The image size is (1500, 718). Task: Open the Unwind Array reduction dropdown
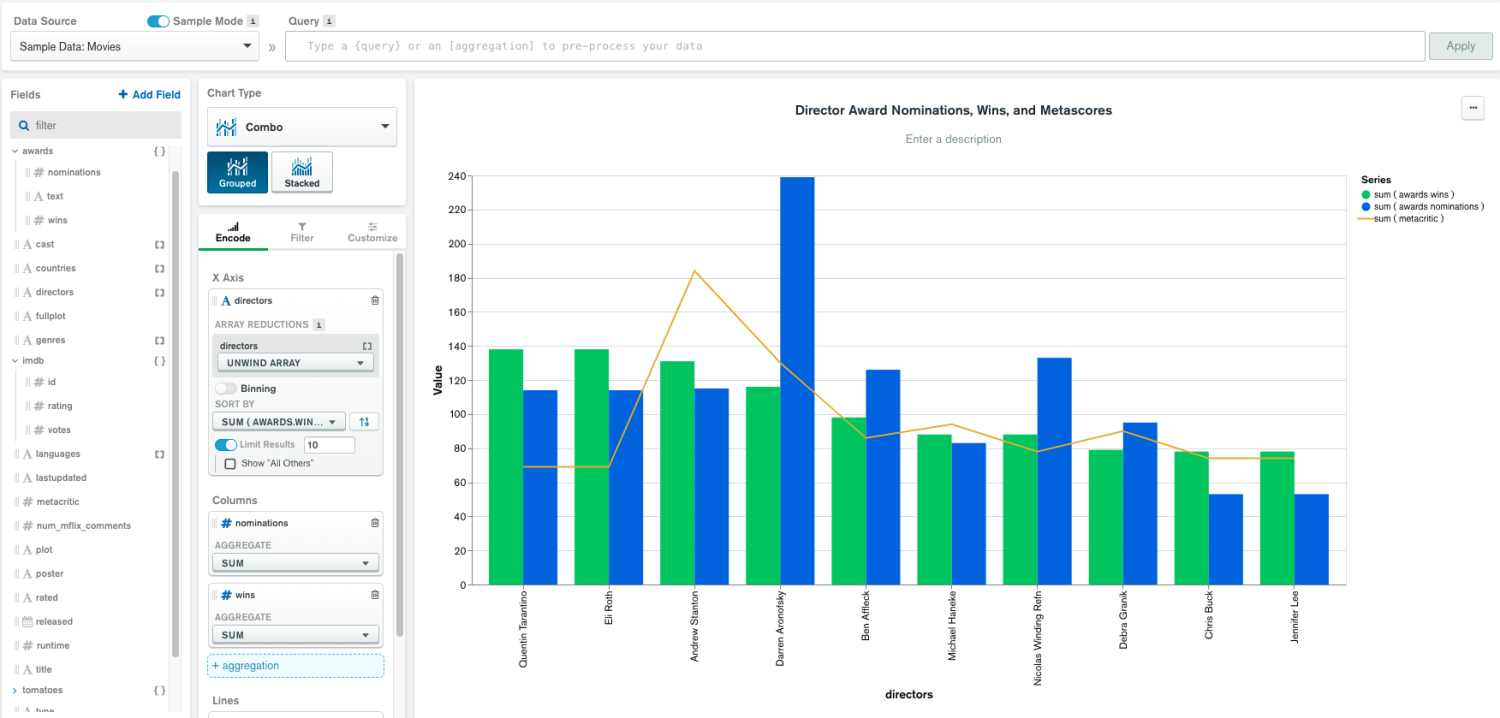[x=296, y=363]
